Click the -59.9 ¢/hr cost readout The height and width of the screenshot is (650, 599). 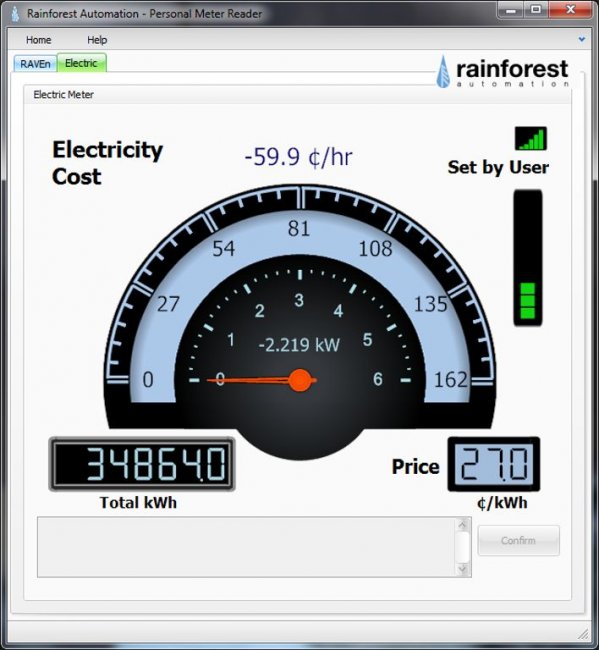coord(298,157)
